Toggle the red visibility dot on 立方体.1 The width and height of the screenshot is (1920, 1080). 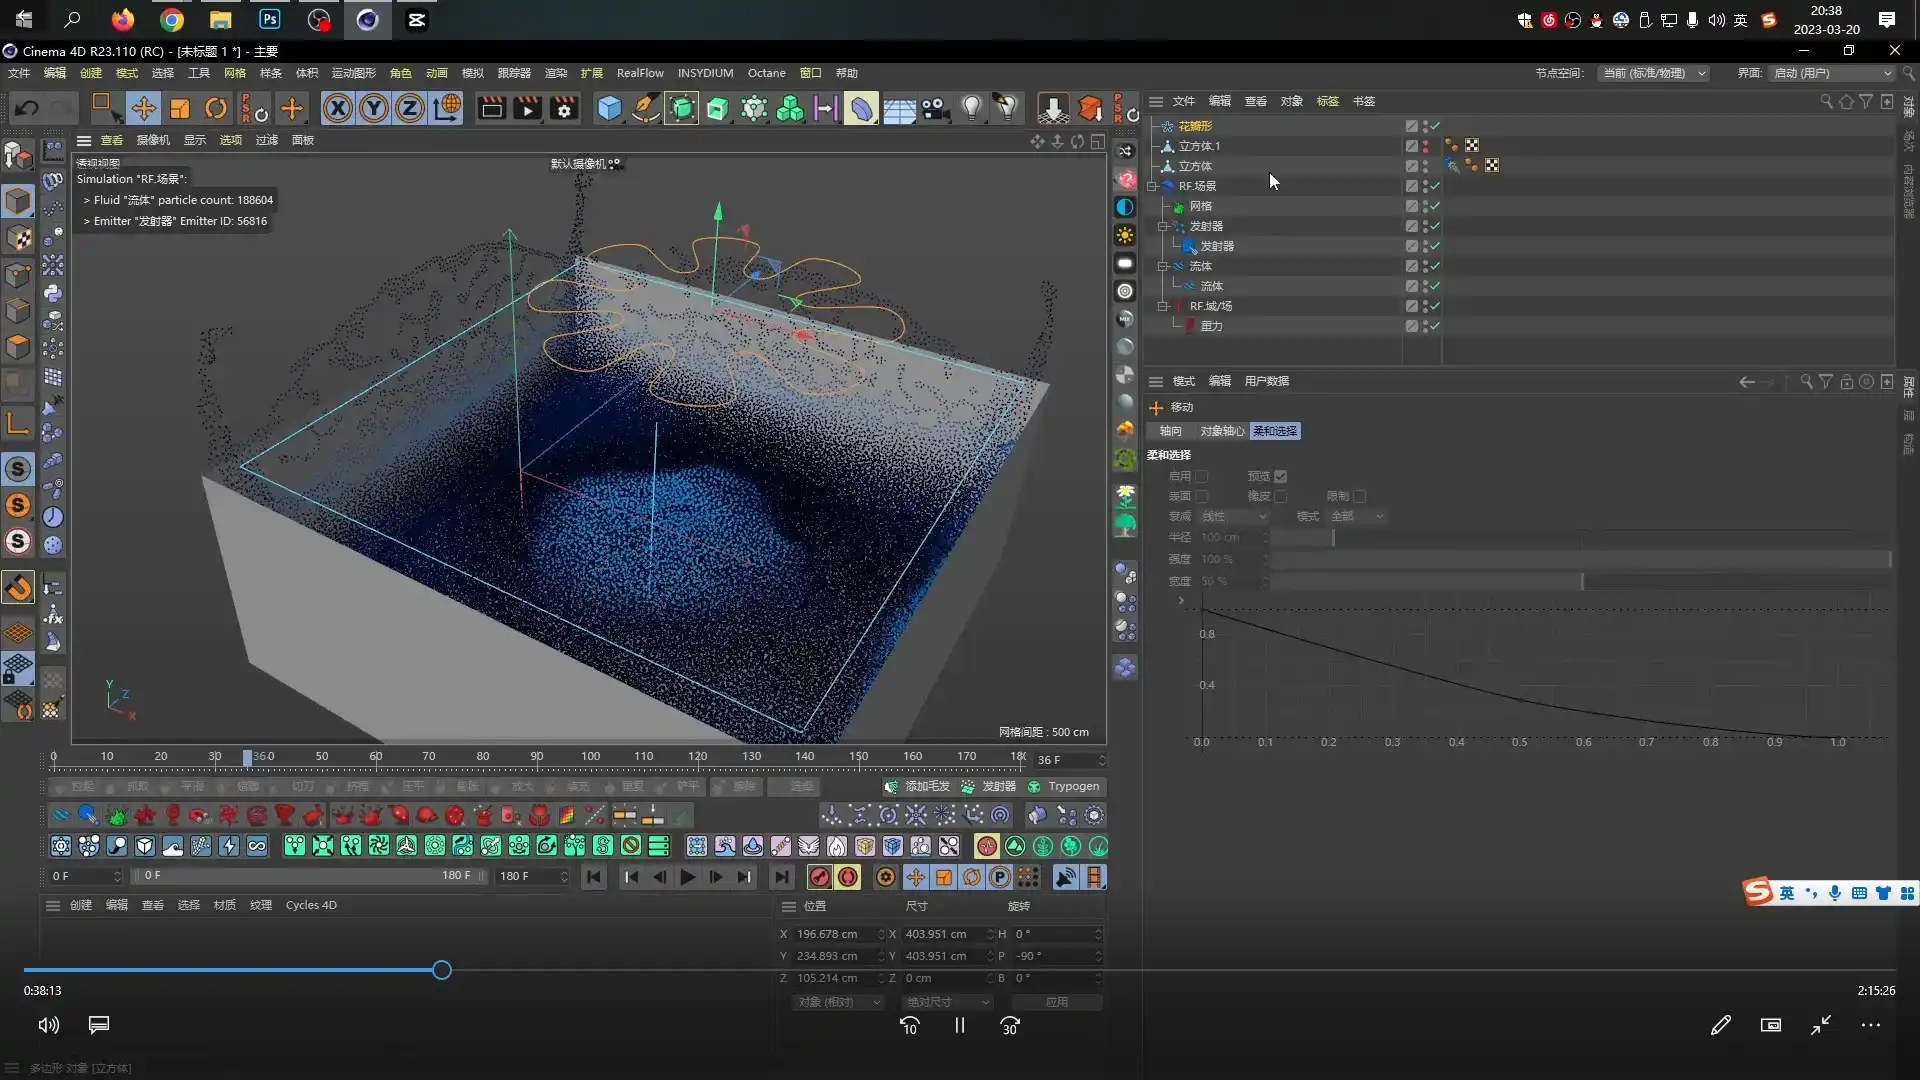tap(1423, 143)
